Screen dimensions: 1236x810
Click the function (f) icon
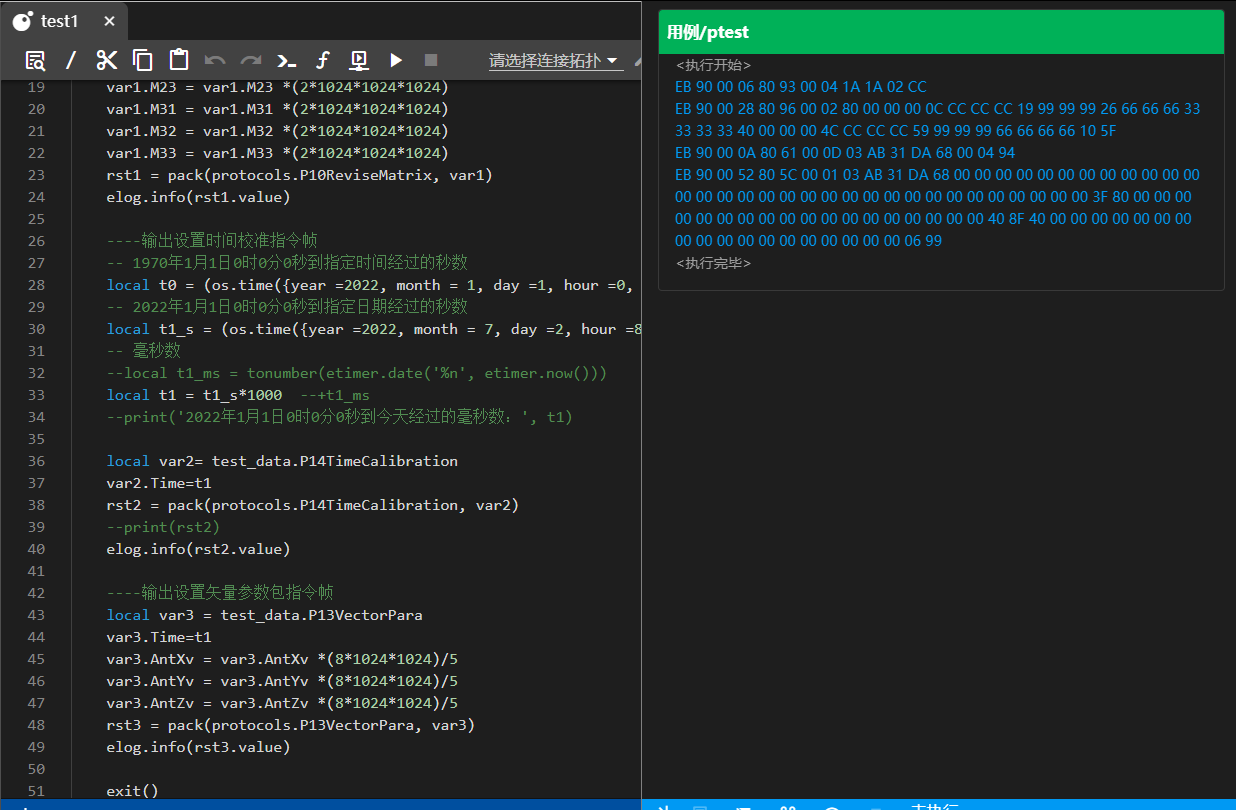coord(323,60)
